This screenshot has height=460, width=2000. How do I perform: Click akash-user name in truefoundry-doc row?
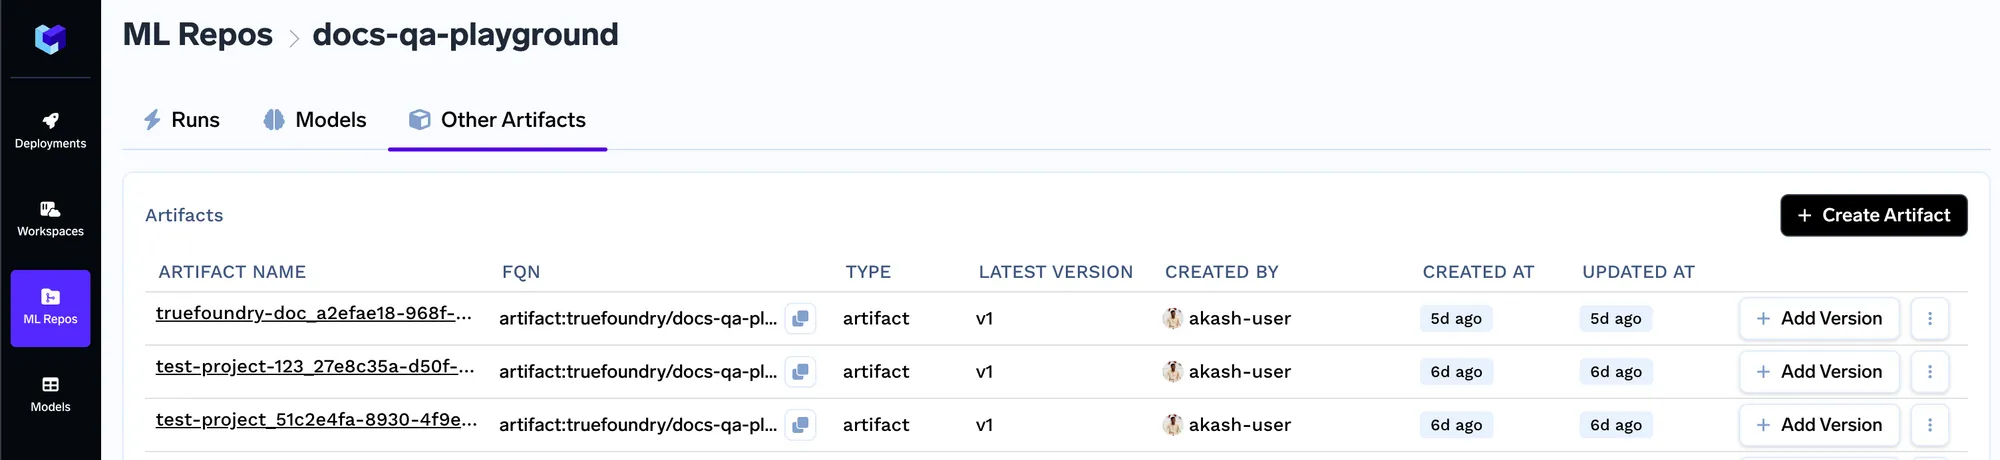(x=1240, y=318)
